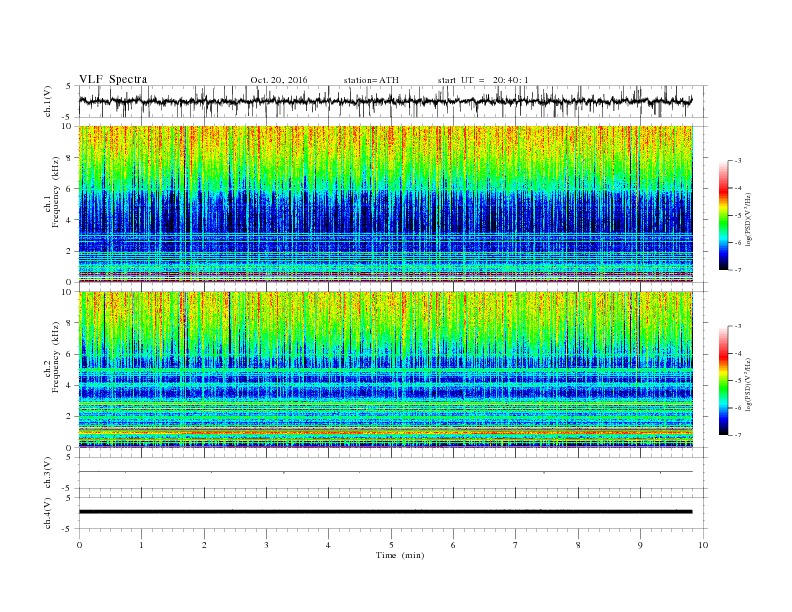Click the "6" kHz tick of ch.2 spectrogram
This screenshot has height=612, width=792.
[70, 354]
